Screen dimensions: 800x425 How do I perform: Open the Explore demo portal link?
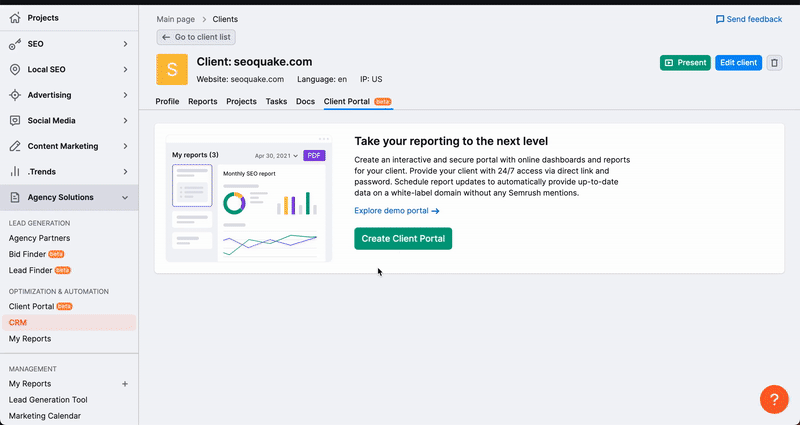coord(396,211)
